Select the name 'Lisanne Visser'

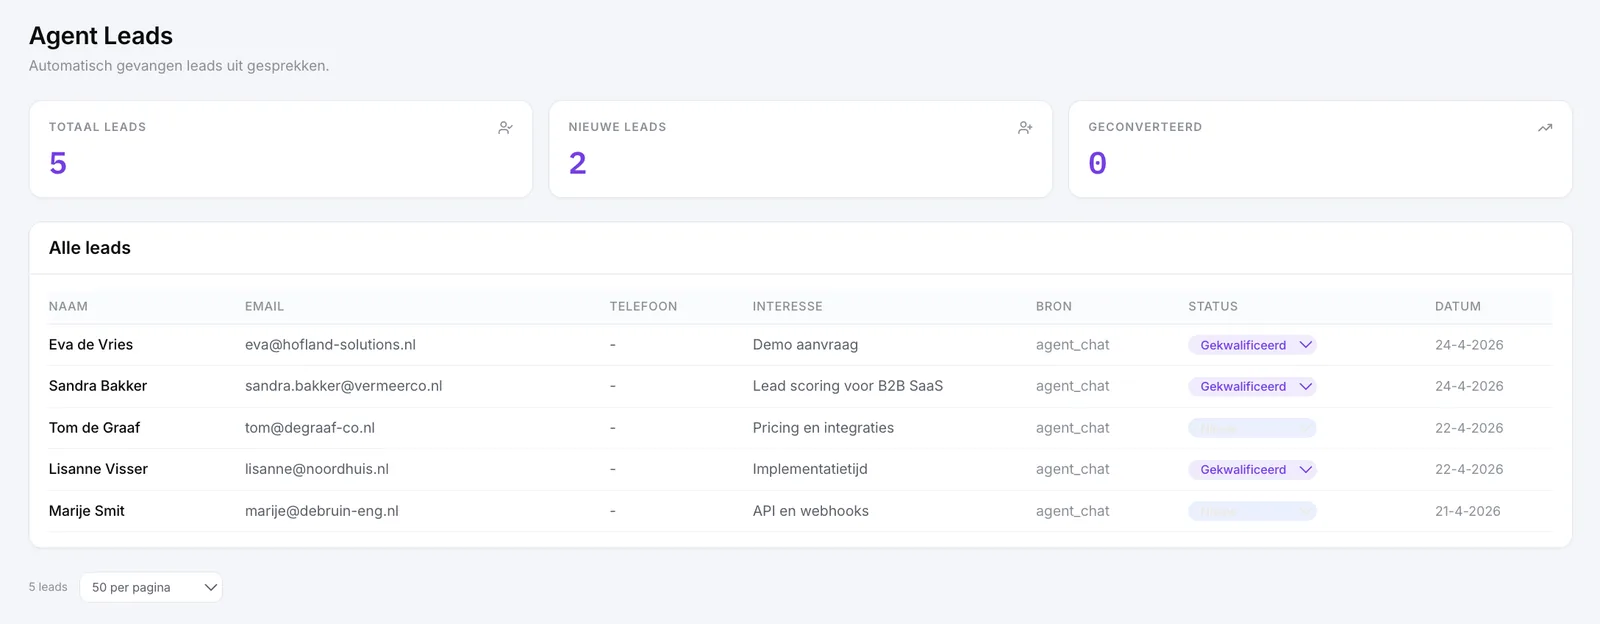point(98,469)
